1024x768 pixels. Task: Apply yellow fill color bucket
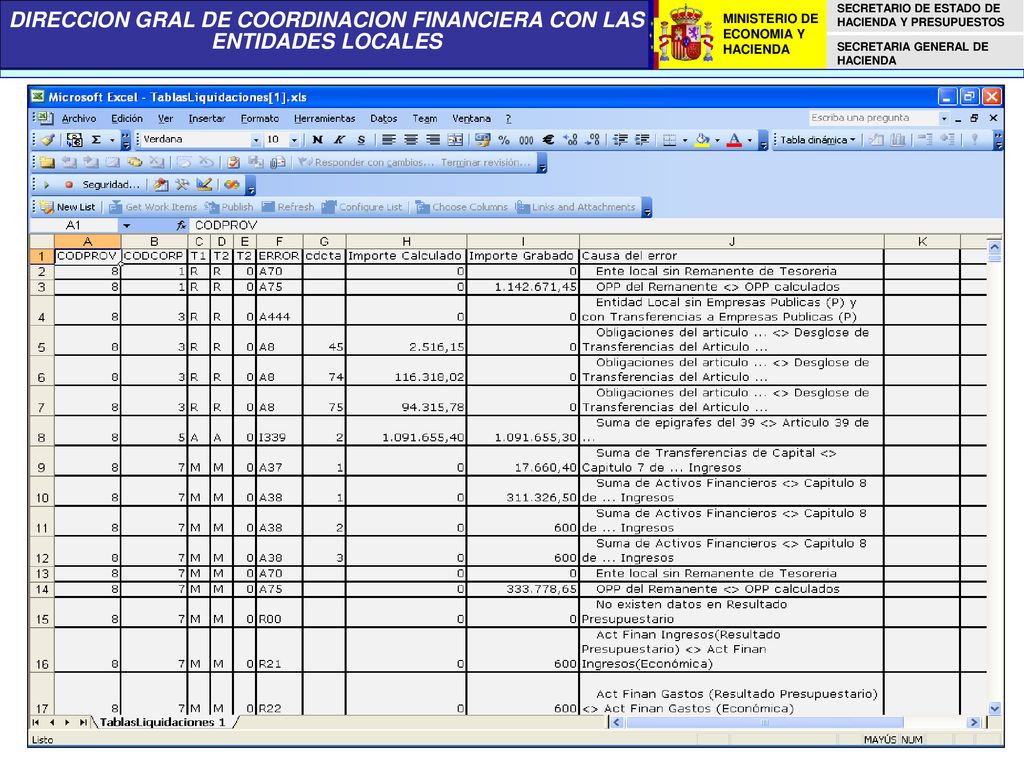(702, 140)
